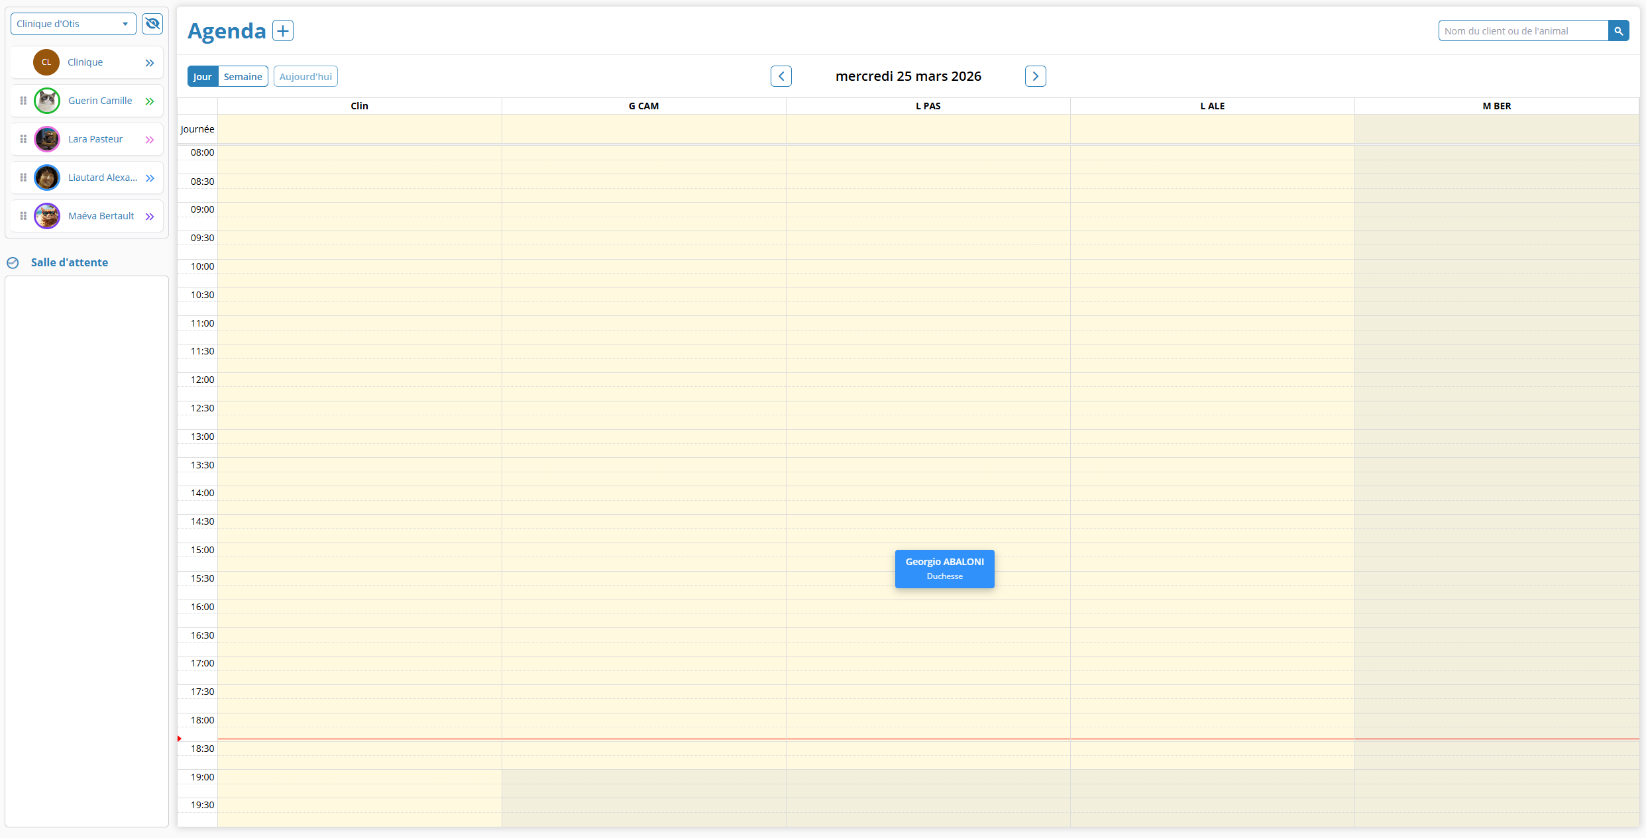Click the client or animal search field
The image size is (1646, 838).
point(1522,31)
